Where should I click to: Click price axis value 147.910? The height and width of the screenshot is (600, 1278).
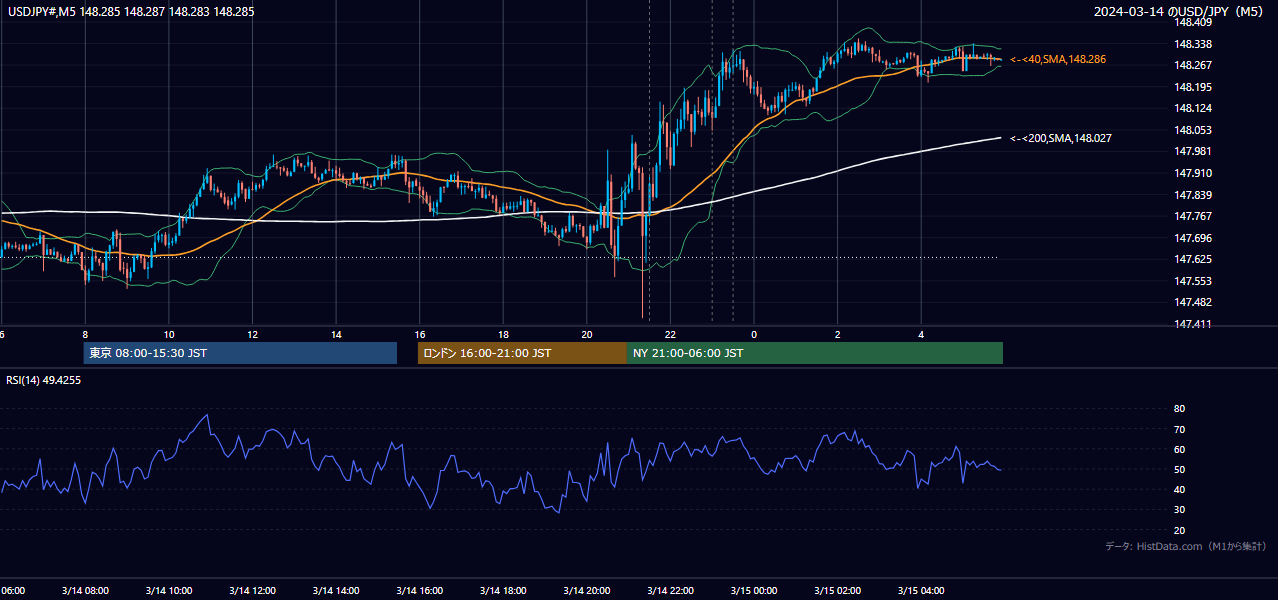click(x=1192, y=173)
